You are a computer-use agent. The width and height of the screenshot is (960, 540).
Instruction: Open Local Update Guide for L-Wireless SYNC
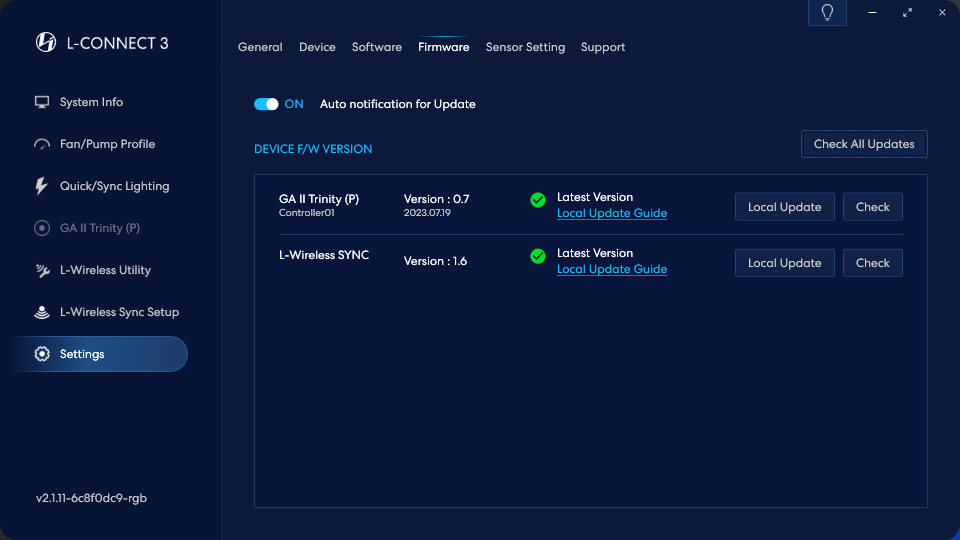612,269
